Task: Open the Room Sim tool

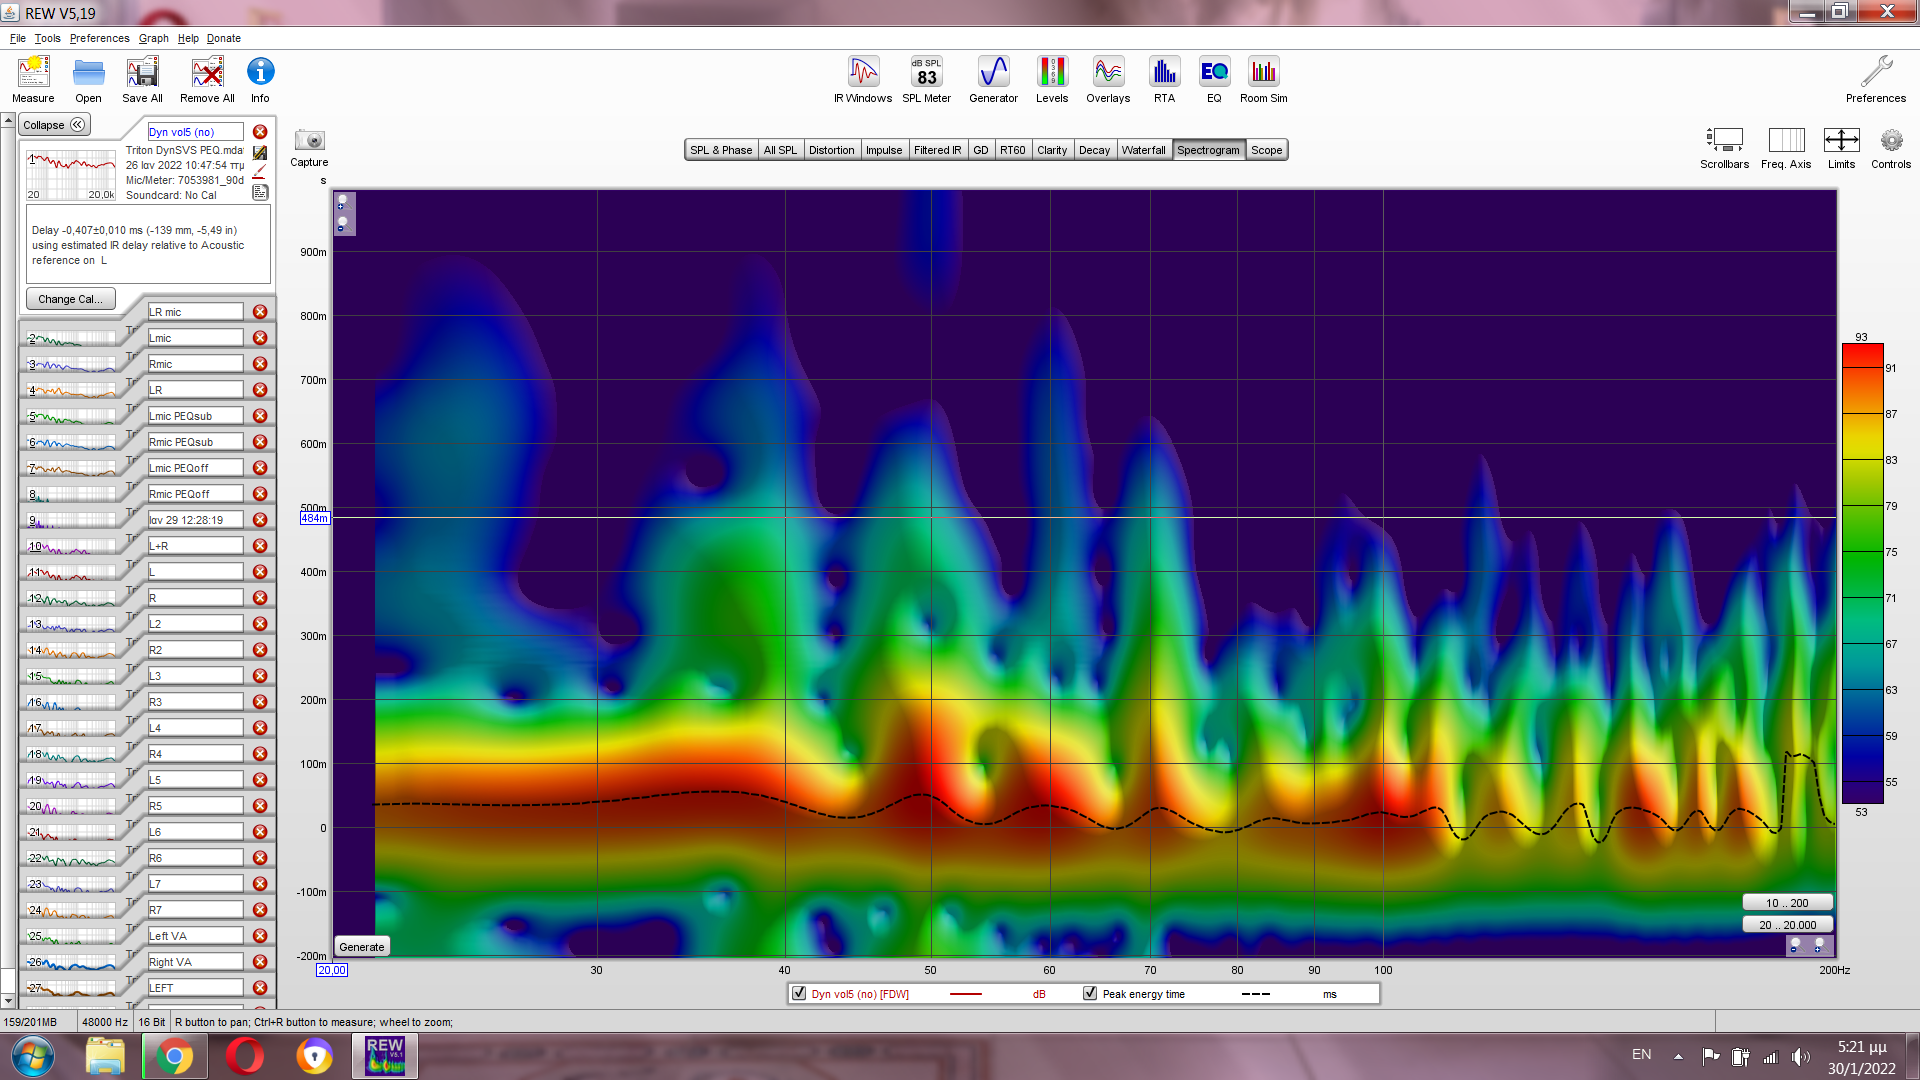Action: tap(1264, 80)
